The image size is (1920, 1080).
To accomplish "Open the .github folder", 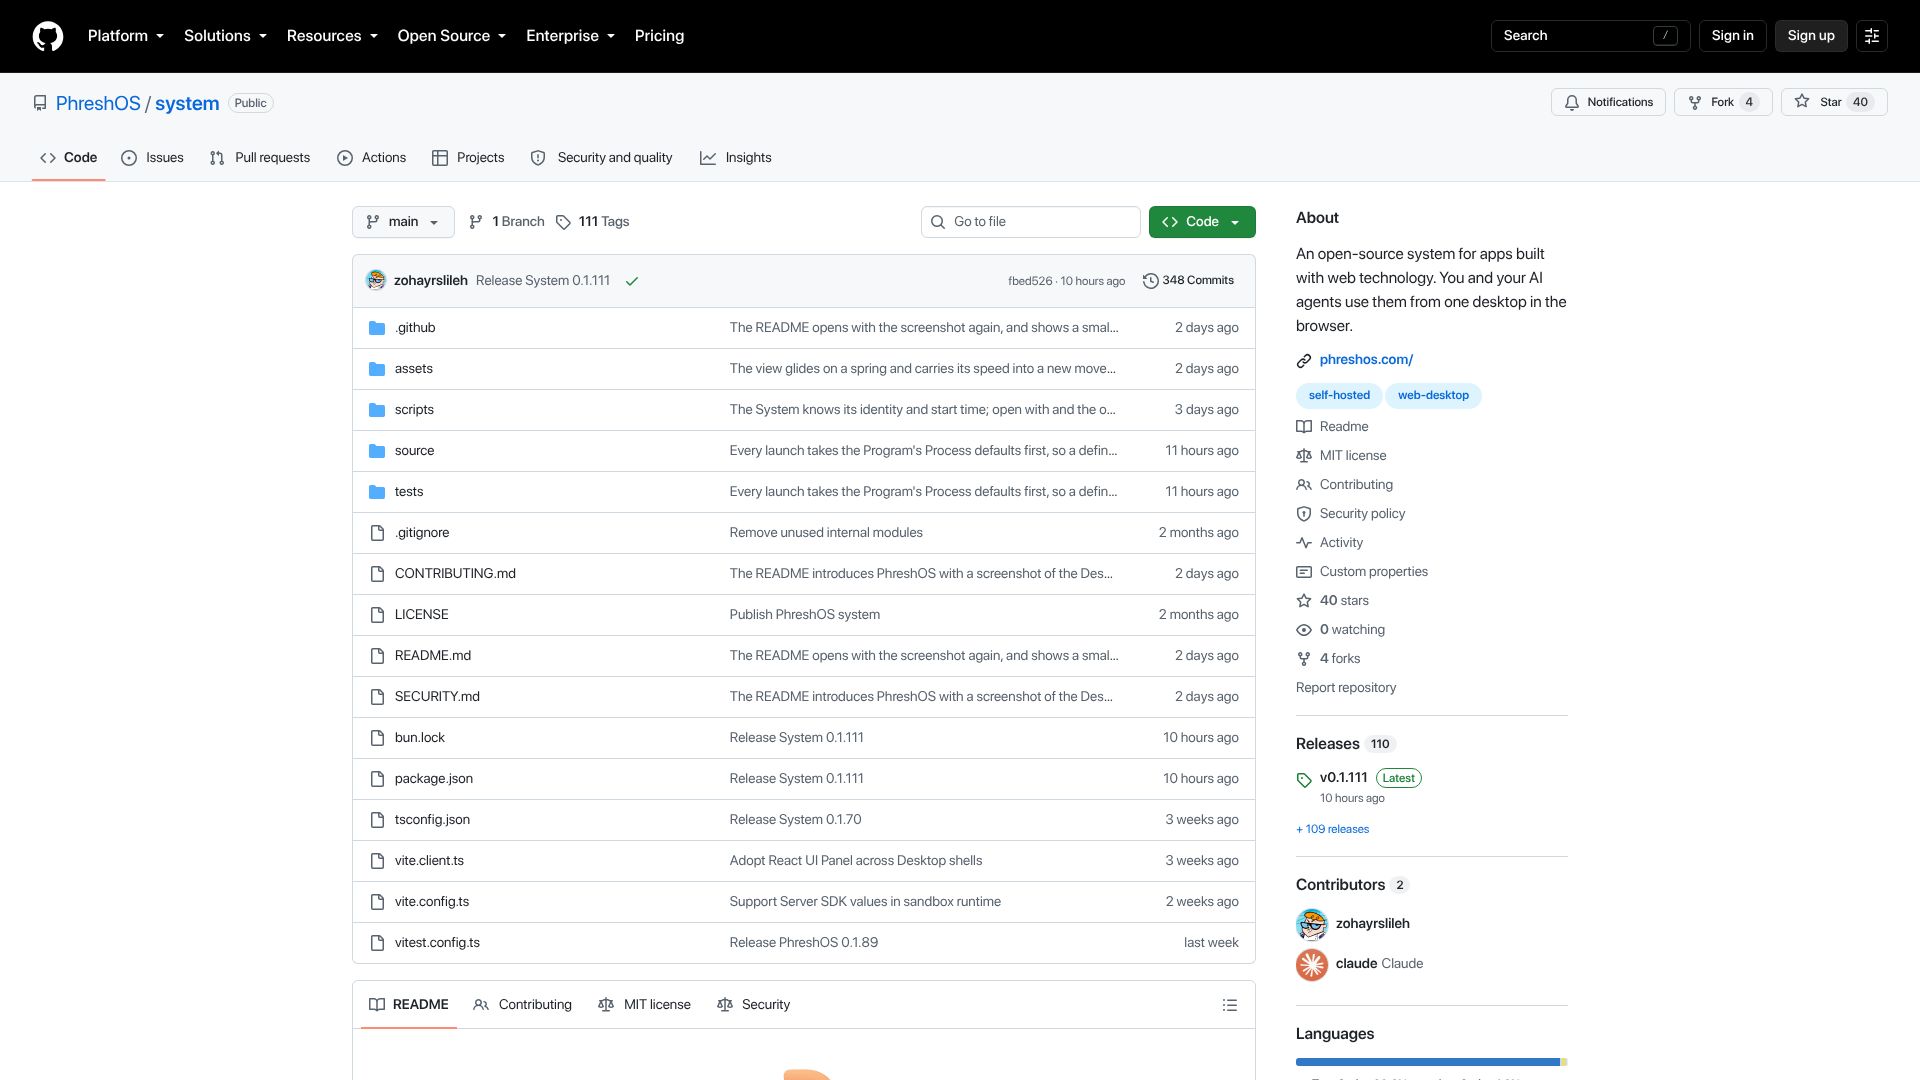I will (x=415, y=328).
